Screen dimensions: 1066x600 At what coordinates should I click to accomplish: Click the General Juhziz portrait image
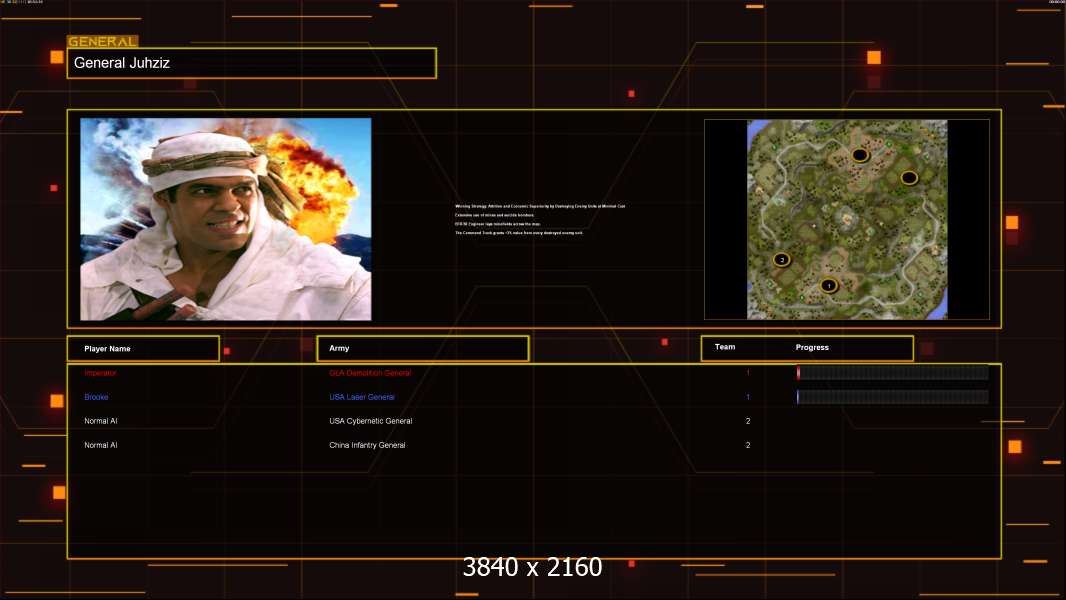pyautogui.click(x=225, y=219)
